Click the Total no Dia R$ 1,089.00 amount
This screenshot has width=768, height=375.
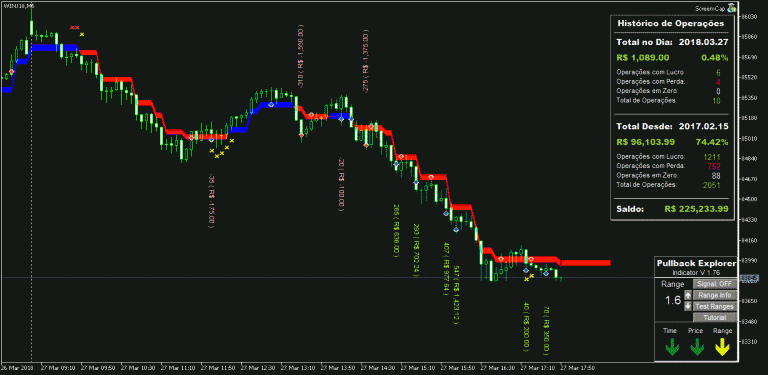[643, 57]
